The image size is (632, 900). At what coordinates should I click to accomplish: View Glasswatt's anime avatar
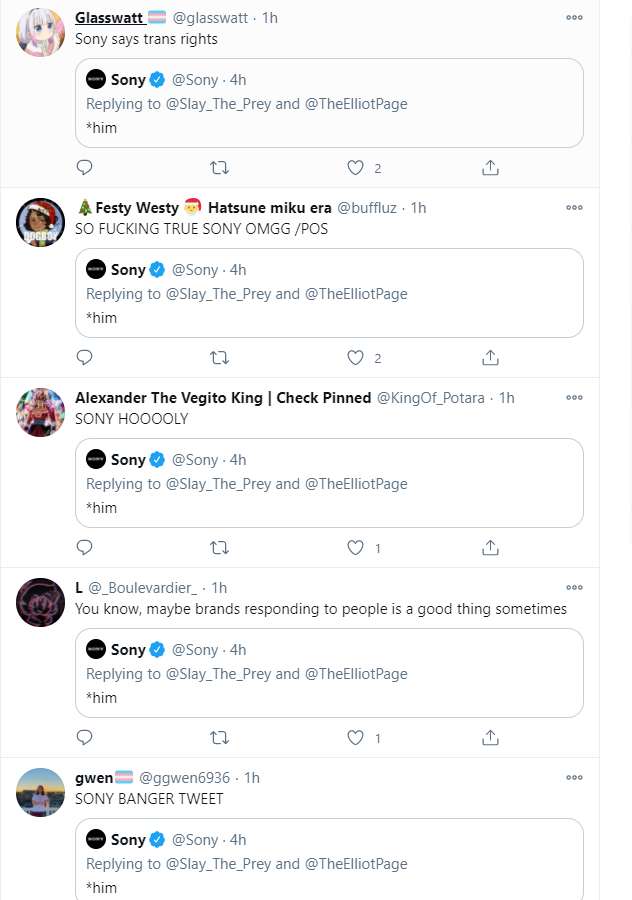coord(40,33)
